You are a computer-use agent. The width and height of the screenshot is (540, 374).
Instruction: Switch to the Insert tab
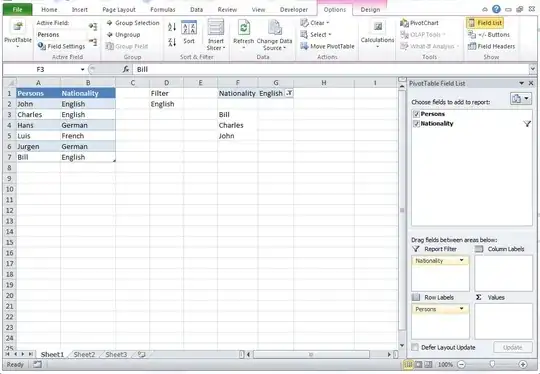click(x=80, y=10)
